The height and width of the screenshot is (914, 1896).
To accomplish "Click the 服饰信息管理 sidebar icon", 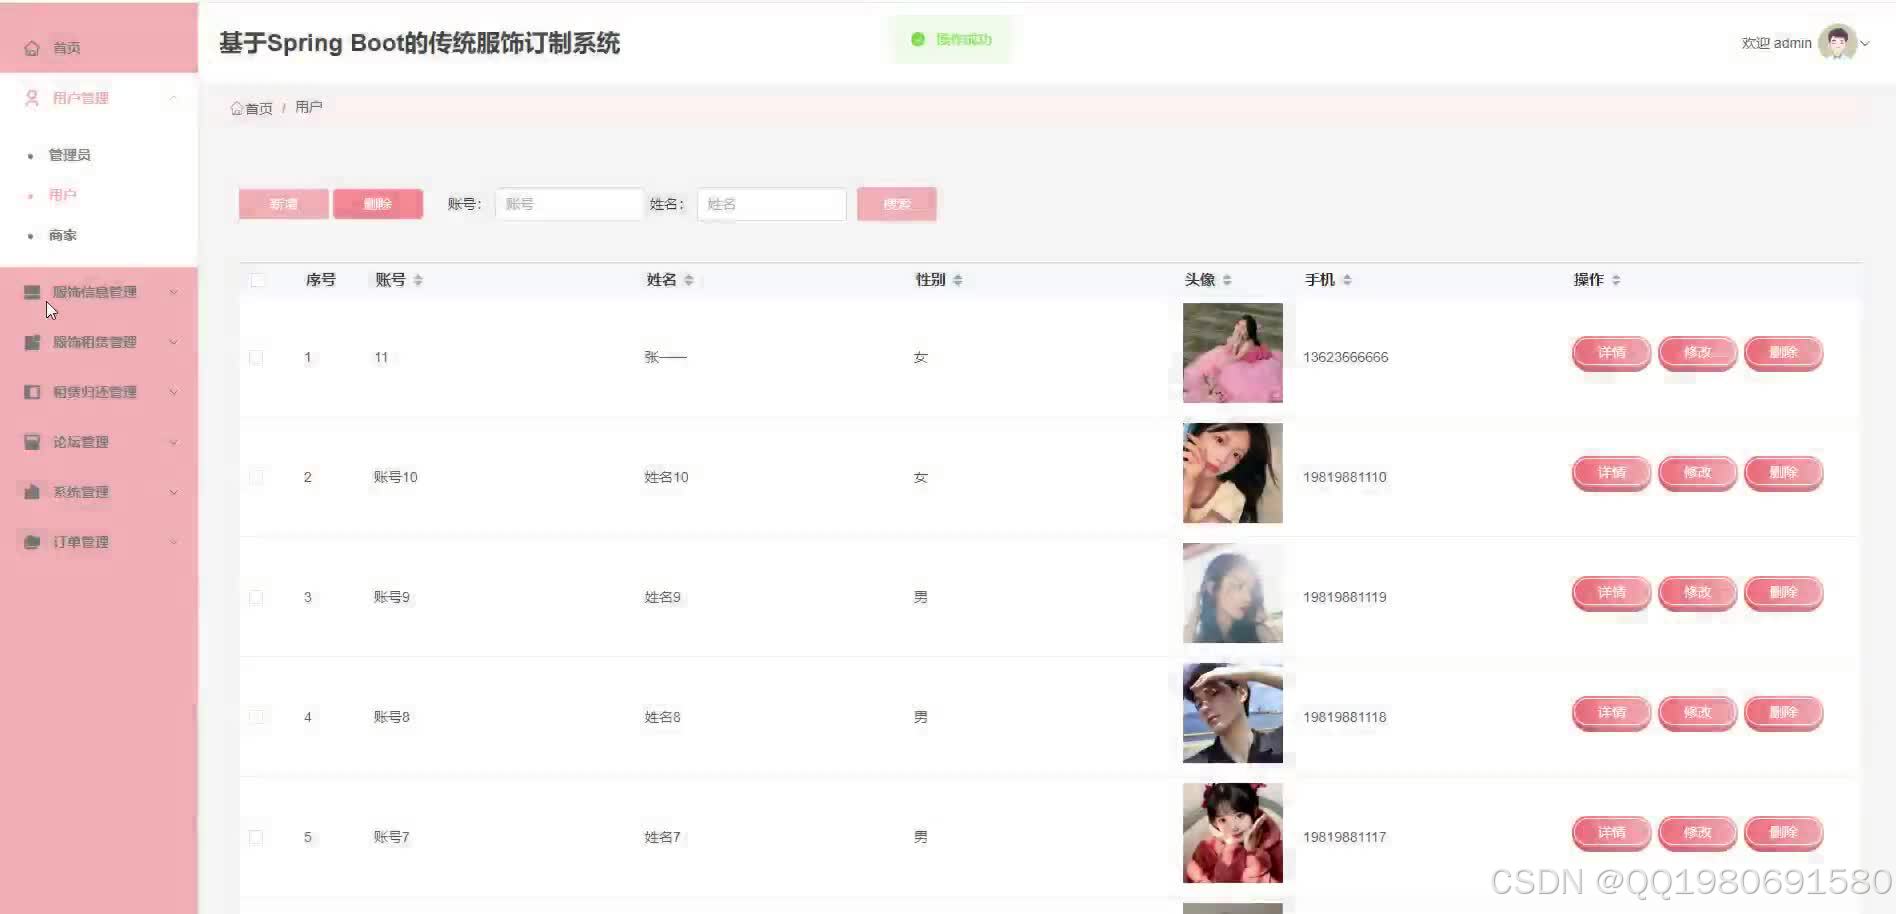I will point(32,292).
